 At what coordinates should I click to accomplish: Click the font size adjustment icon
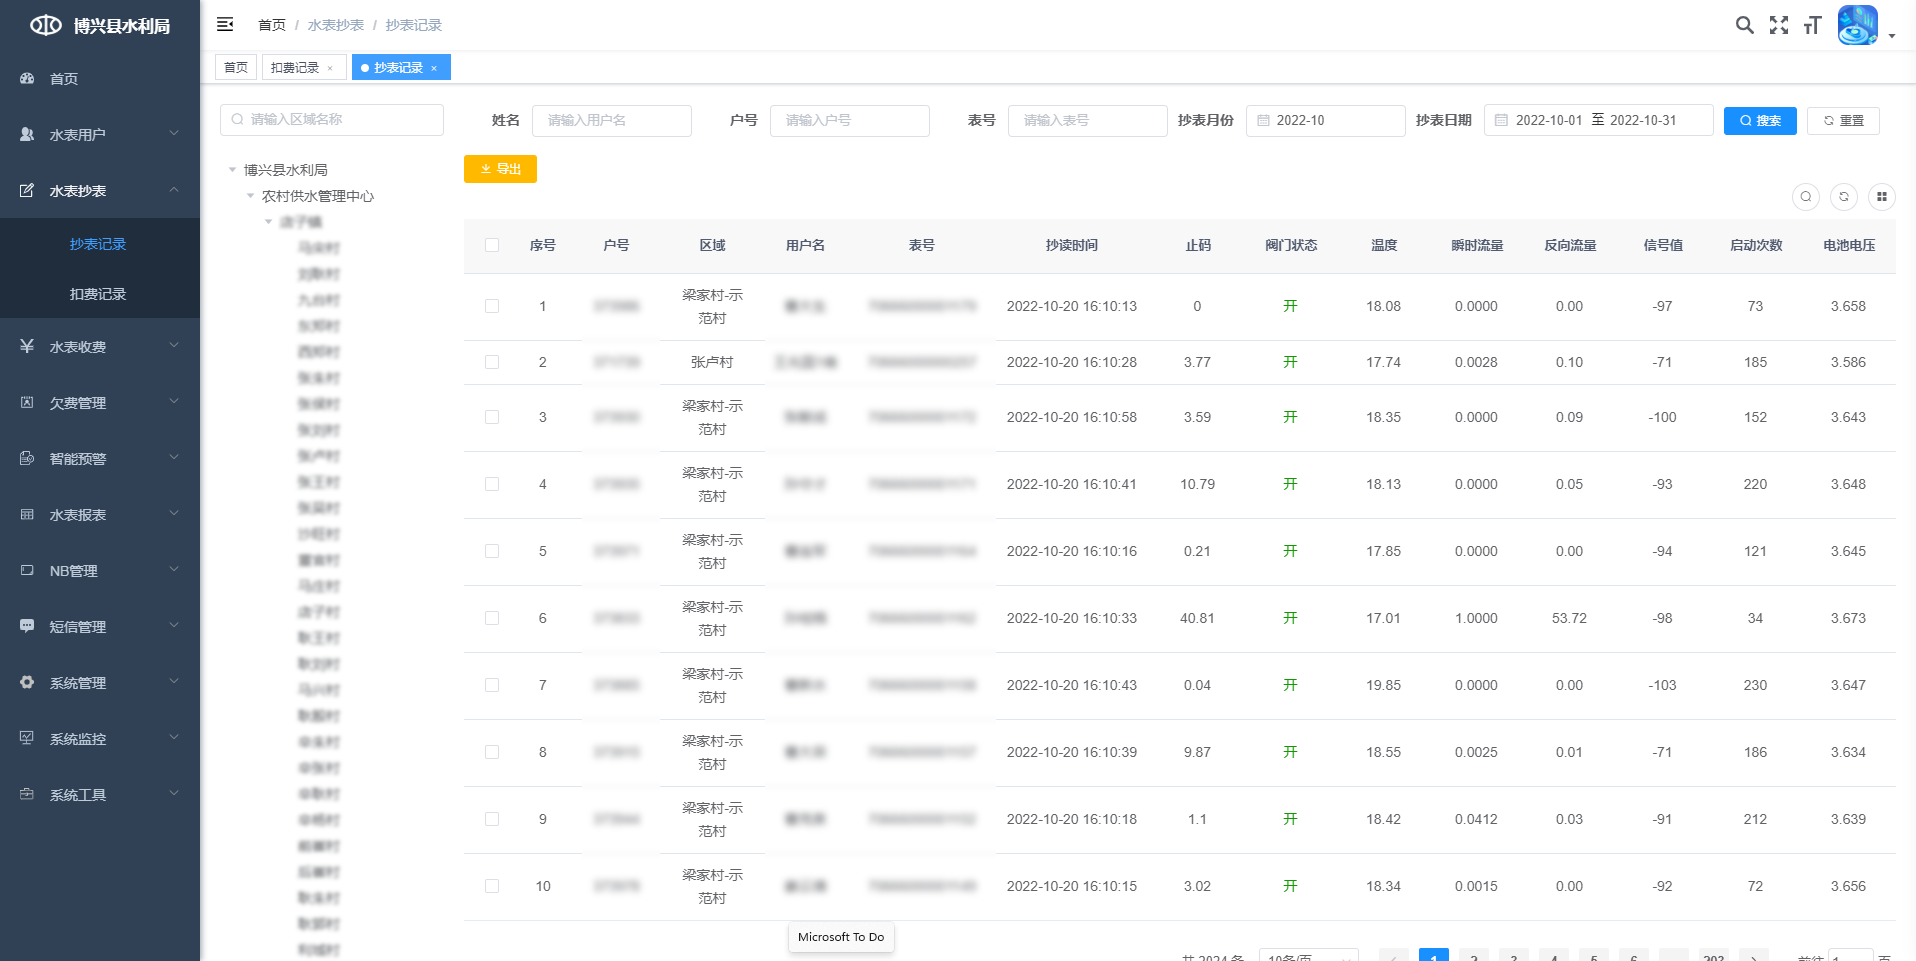1813,25
